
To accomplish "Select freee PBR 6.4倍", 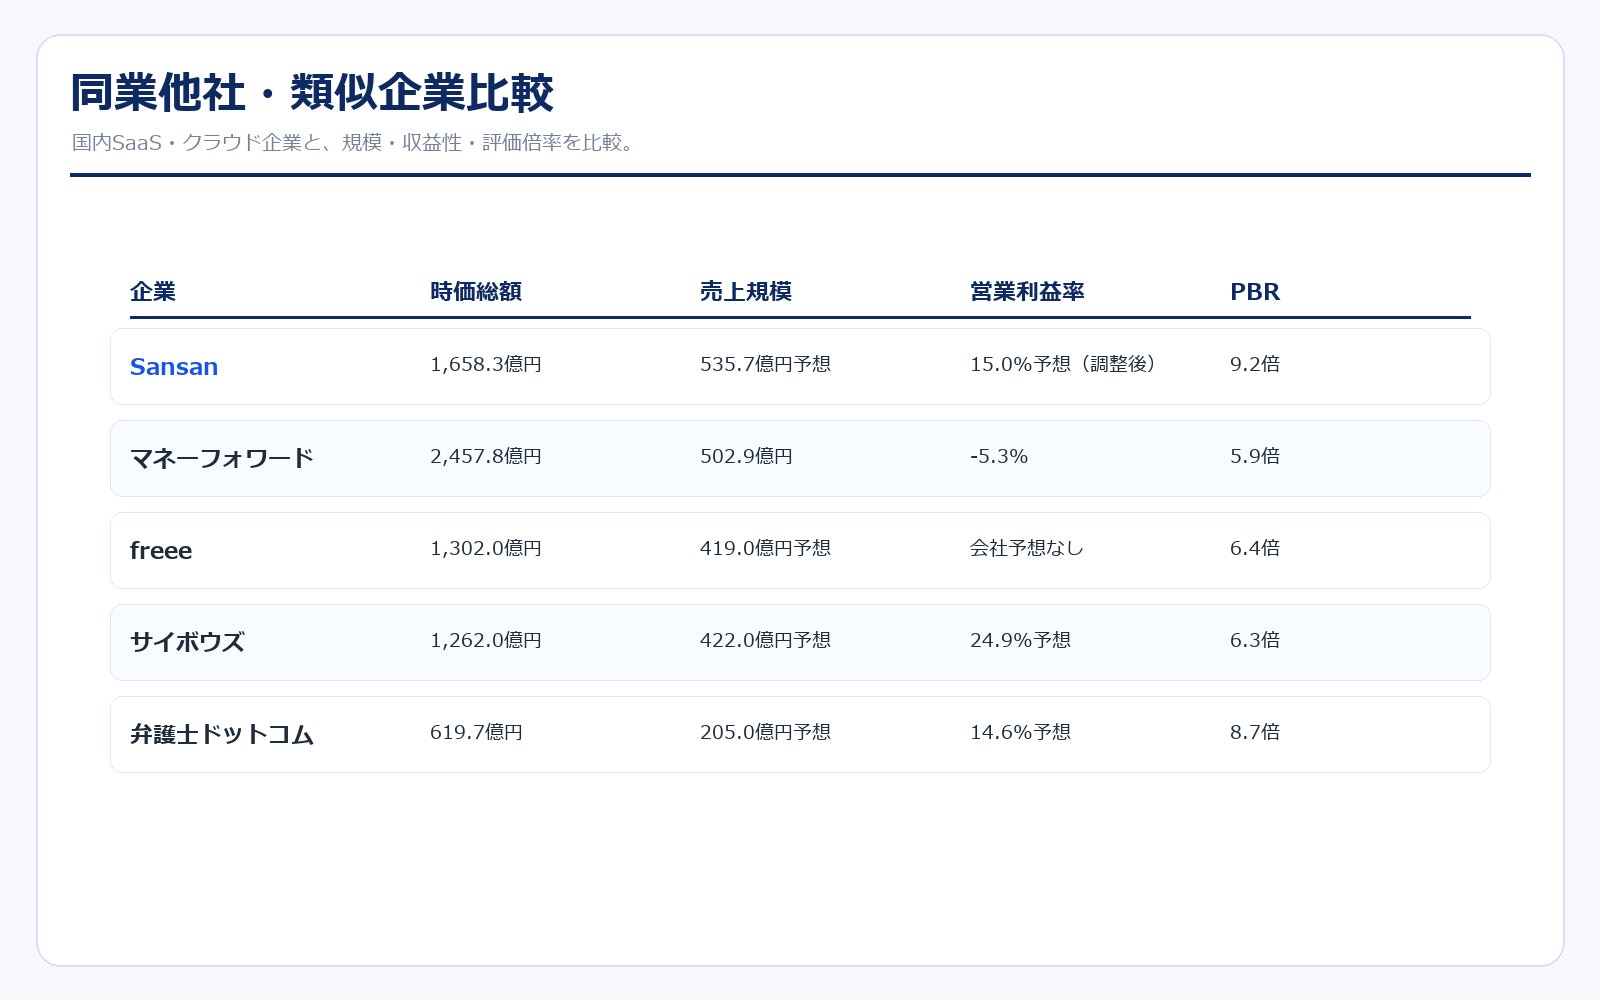I will pyautogui.click(x=1255, y=548).
